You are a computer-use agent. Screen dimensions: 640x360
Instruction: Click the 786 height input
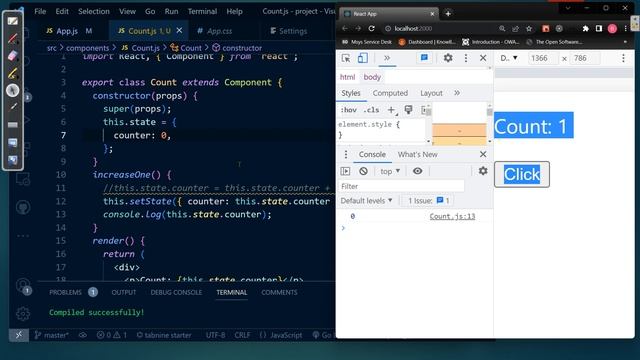coord(585,58)
